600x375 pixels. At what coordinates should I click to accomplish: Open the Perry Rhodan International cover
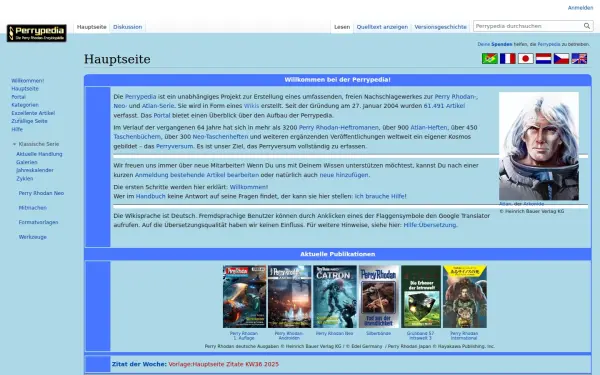tap(465, 297)
